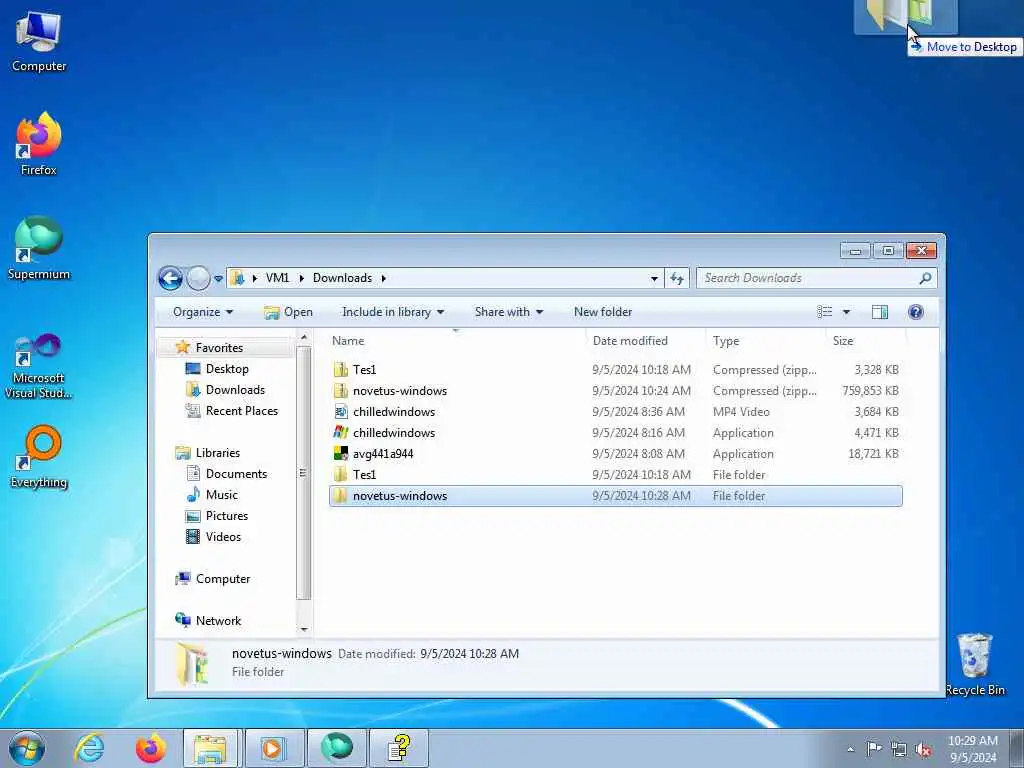
Task: Click Downloads in the address breadcrumb
Action: [x=342, y=278]
